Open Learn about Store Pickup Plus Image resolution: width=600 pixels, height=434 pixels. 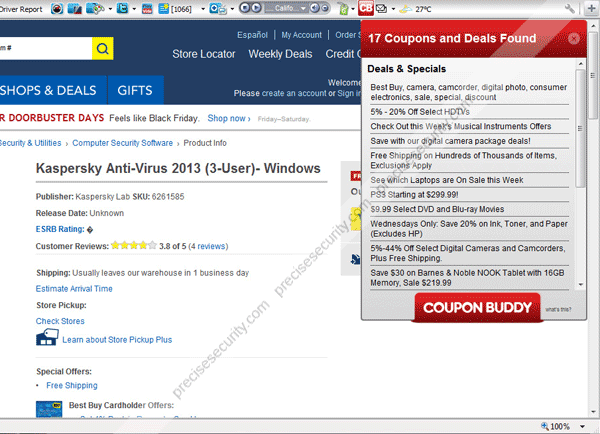117,340
